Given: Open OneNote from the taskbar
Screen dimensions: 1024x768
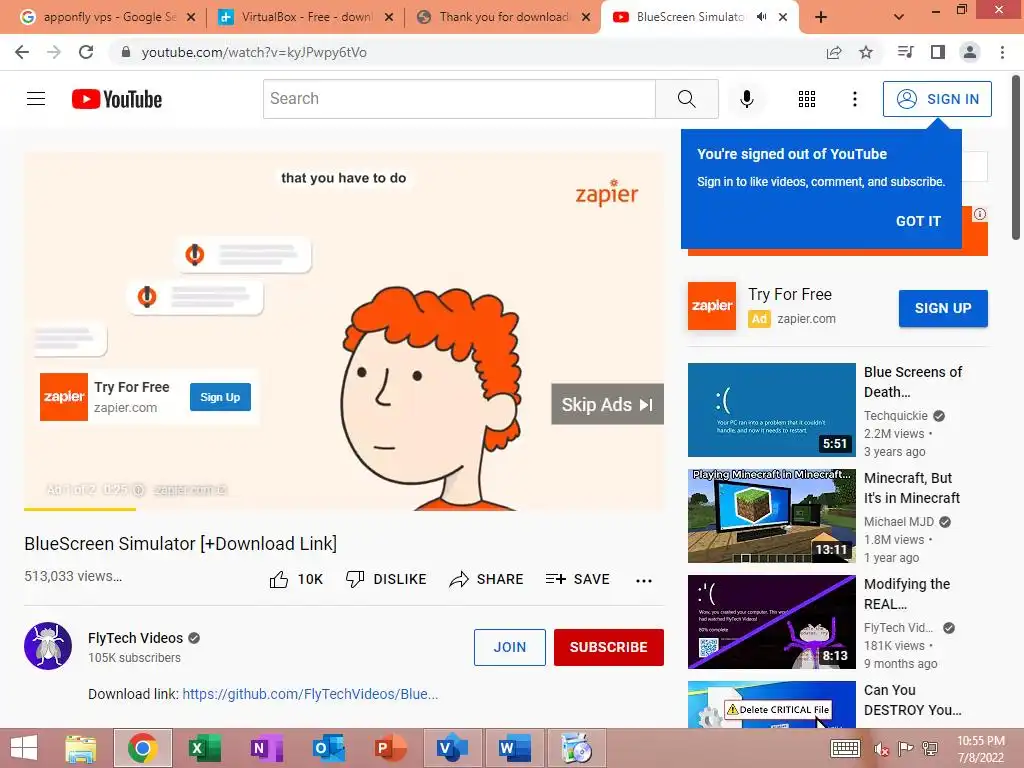Looking at the screenshot, I should 266,748.
